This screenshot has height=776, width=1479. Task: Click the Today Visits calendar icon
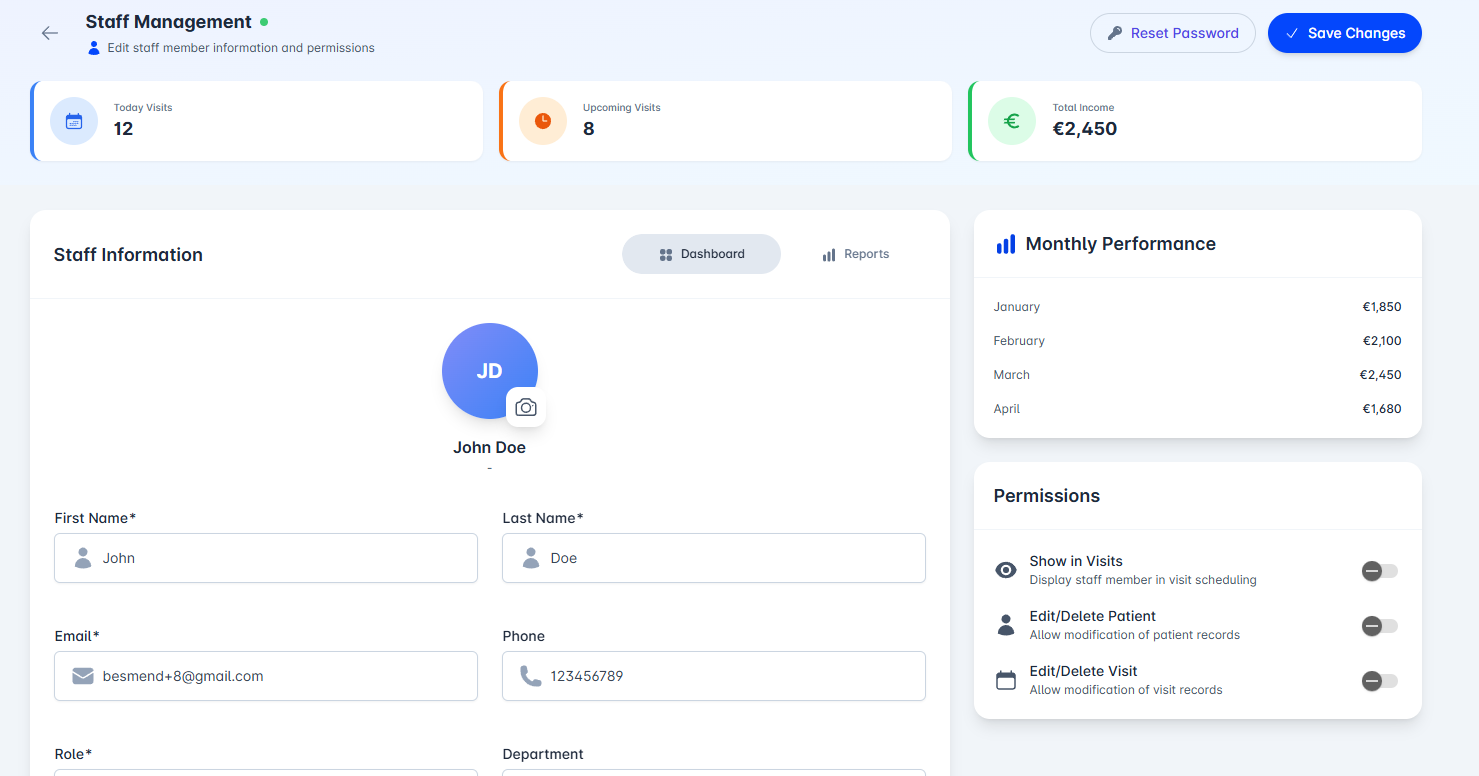tap(74, 121)
